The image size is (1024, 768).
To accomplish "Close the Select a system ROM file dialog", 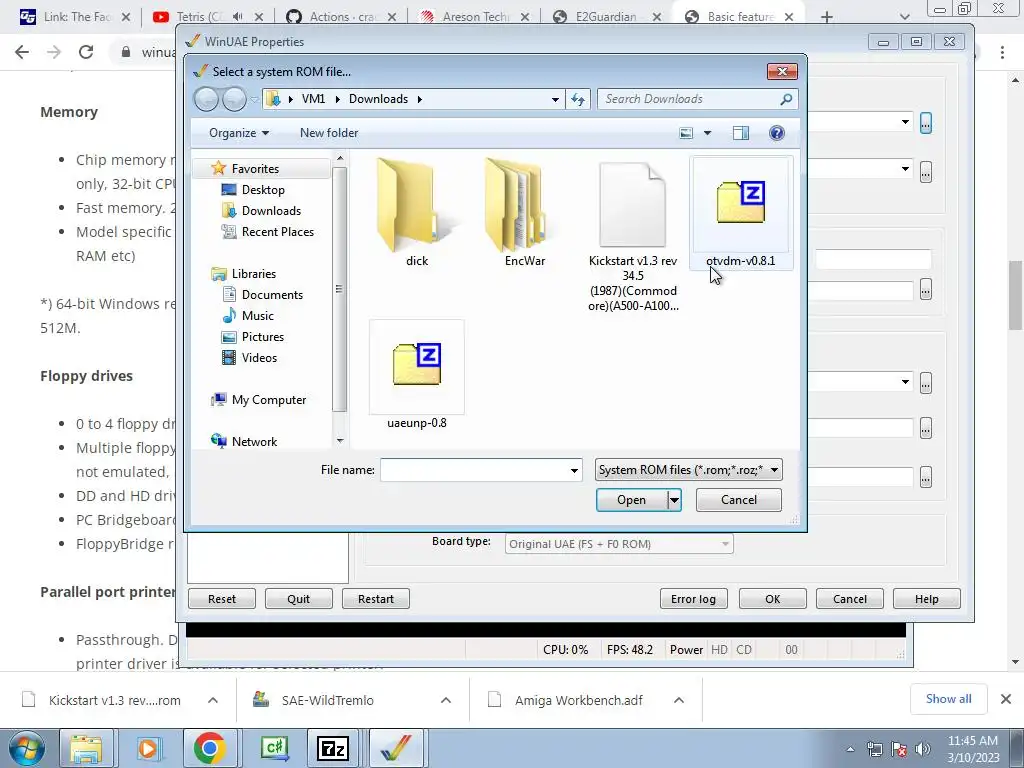I will click(782, 71).
